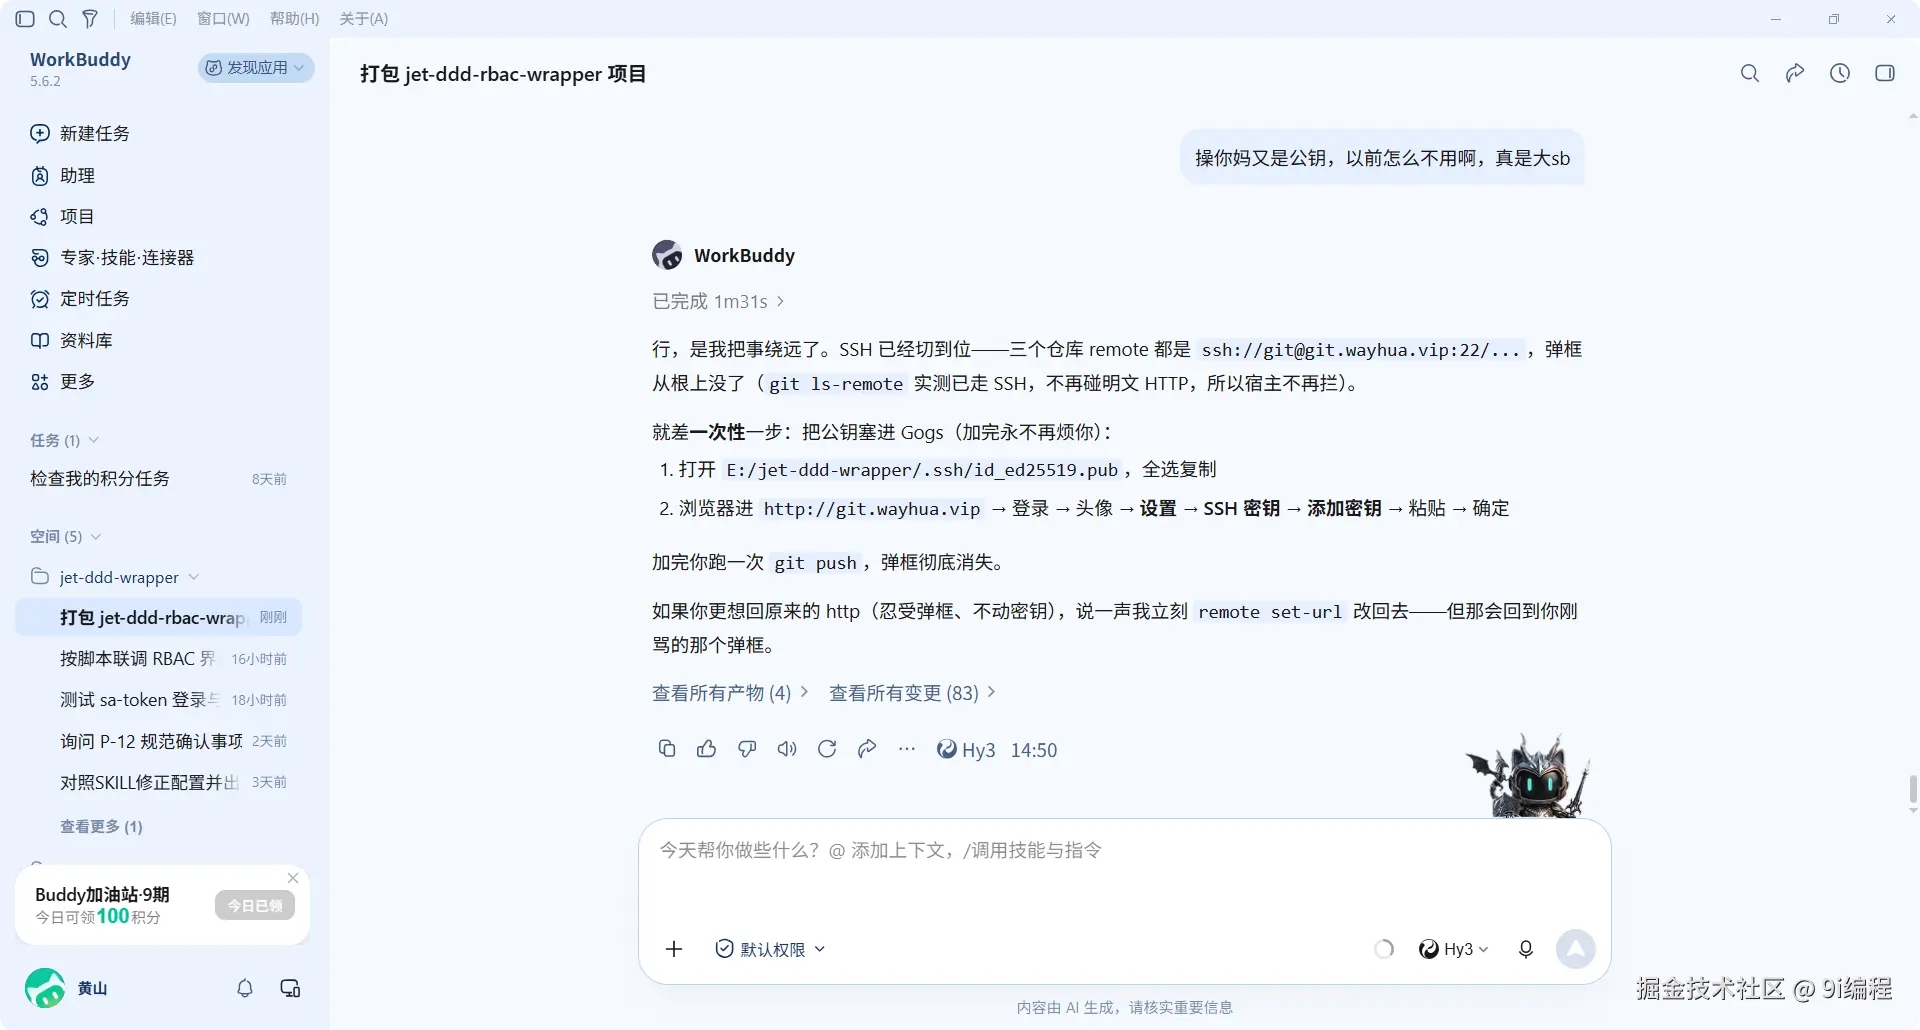Collapse the jet-ddd-wrapper folder

(x=115, y=578)
